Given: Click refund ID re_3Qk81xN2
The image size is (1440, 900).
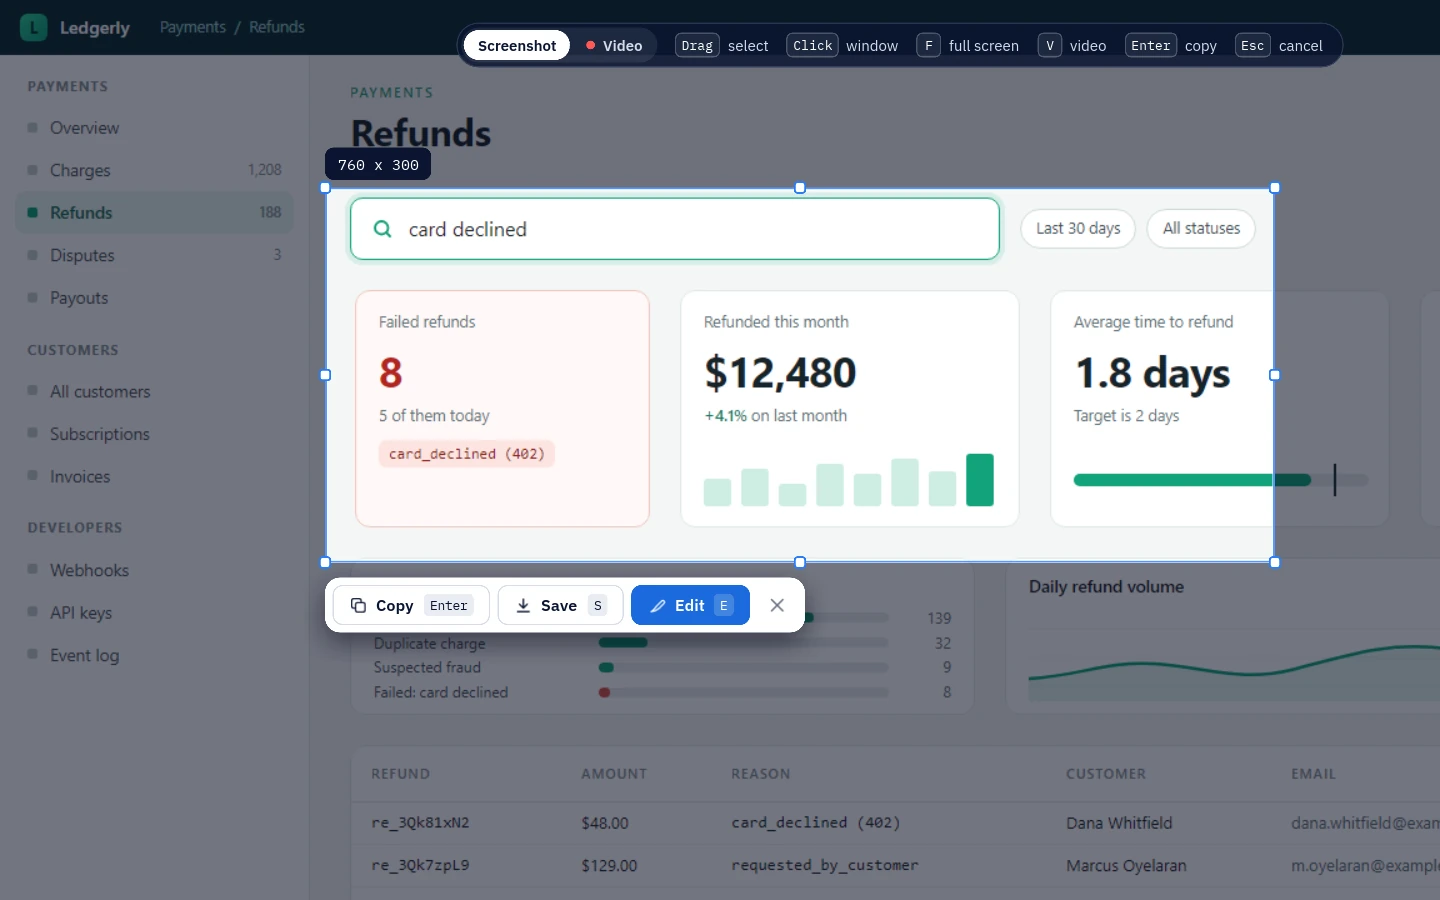Looking at the screenshot, I should 420,823.
